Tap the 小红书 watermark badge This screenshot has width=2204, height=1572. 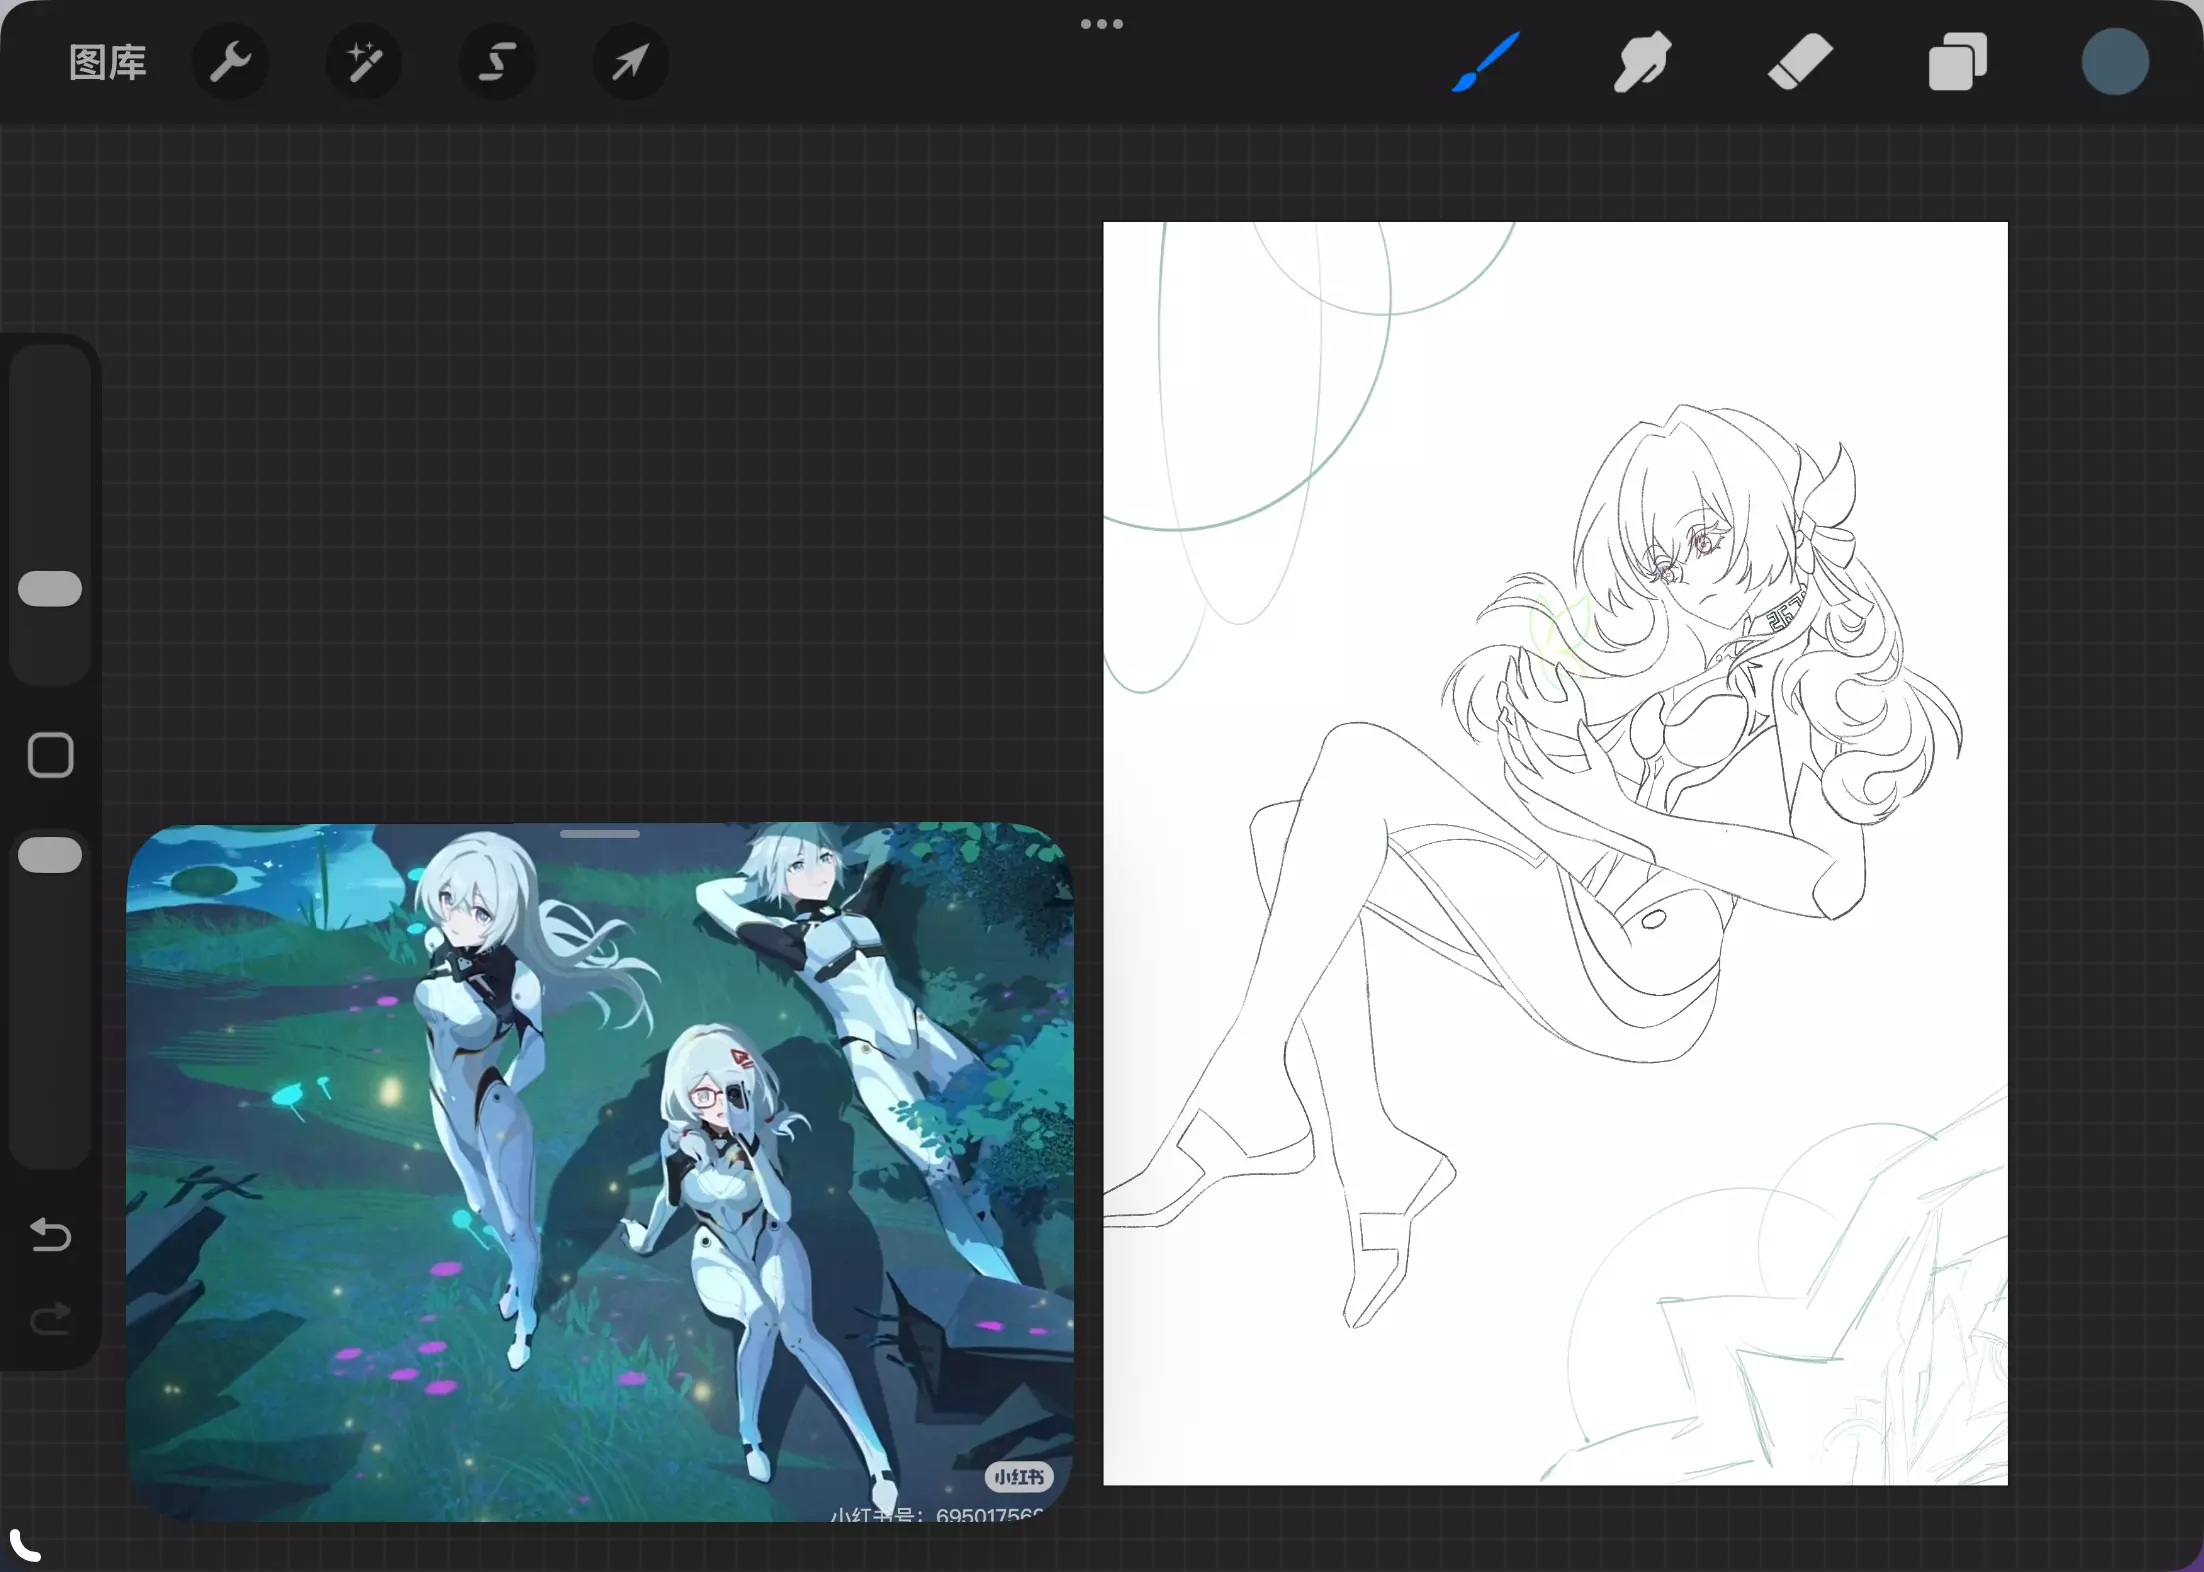(x=1018, y=1477)
